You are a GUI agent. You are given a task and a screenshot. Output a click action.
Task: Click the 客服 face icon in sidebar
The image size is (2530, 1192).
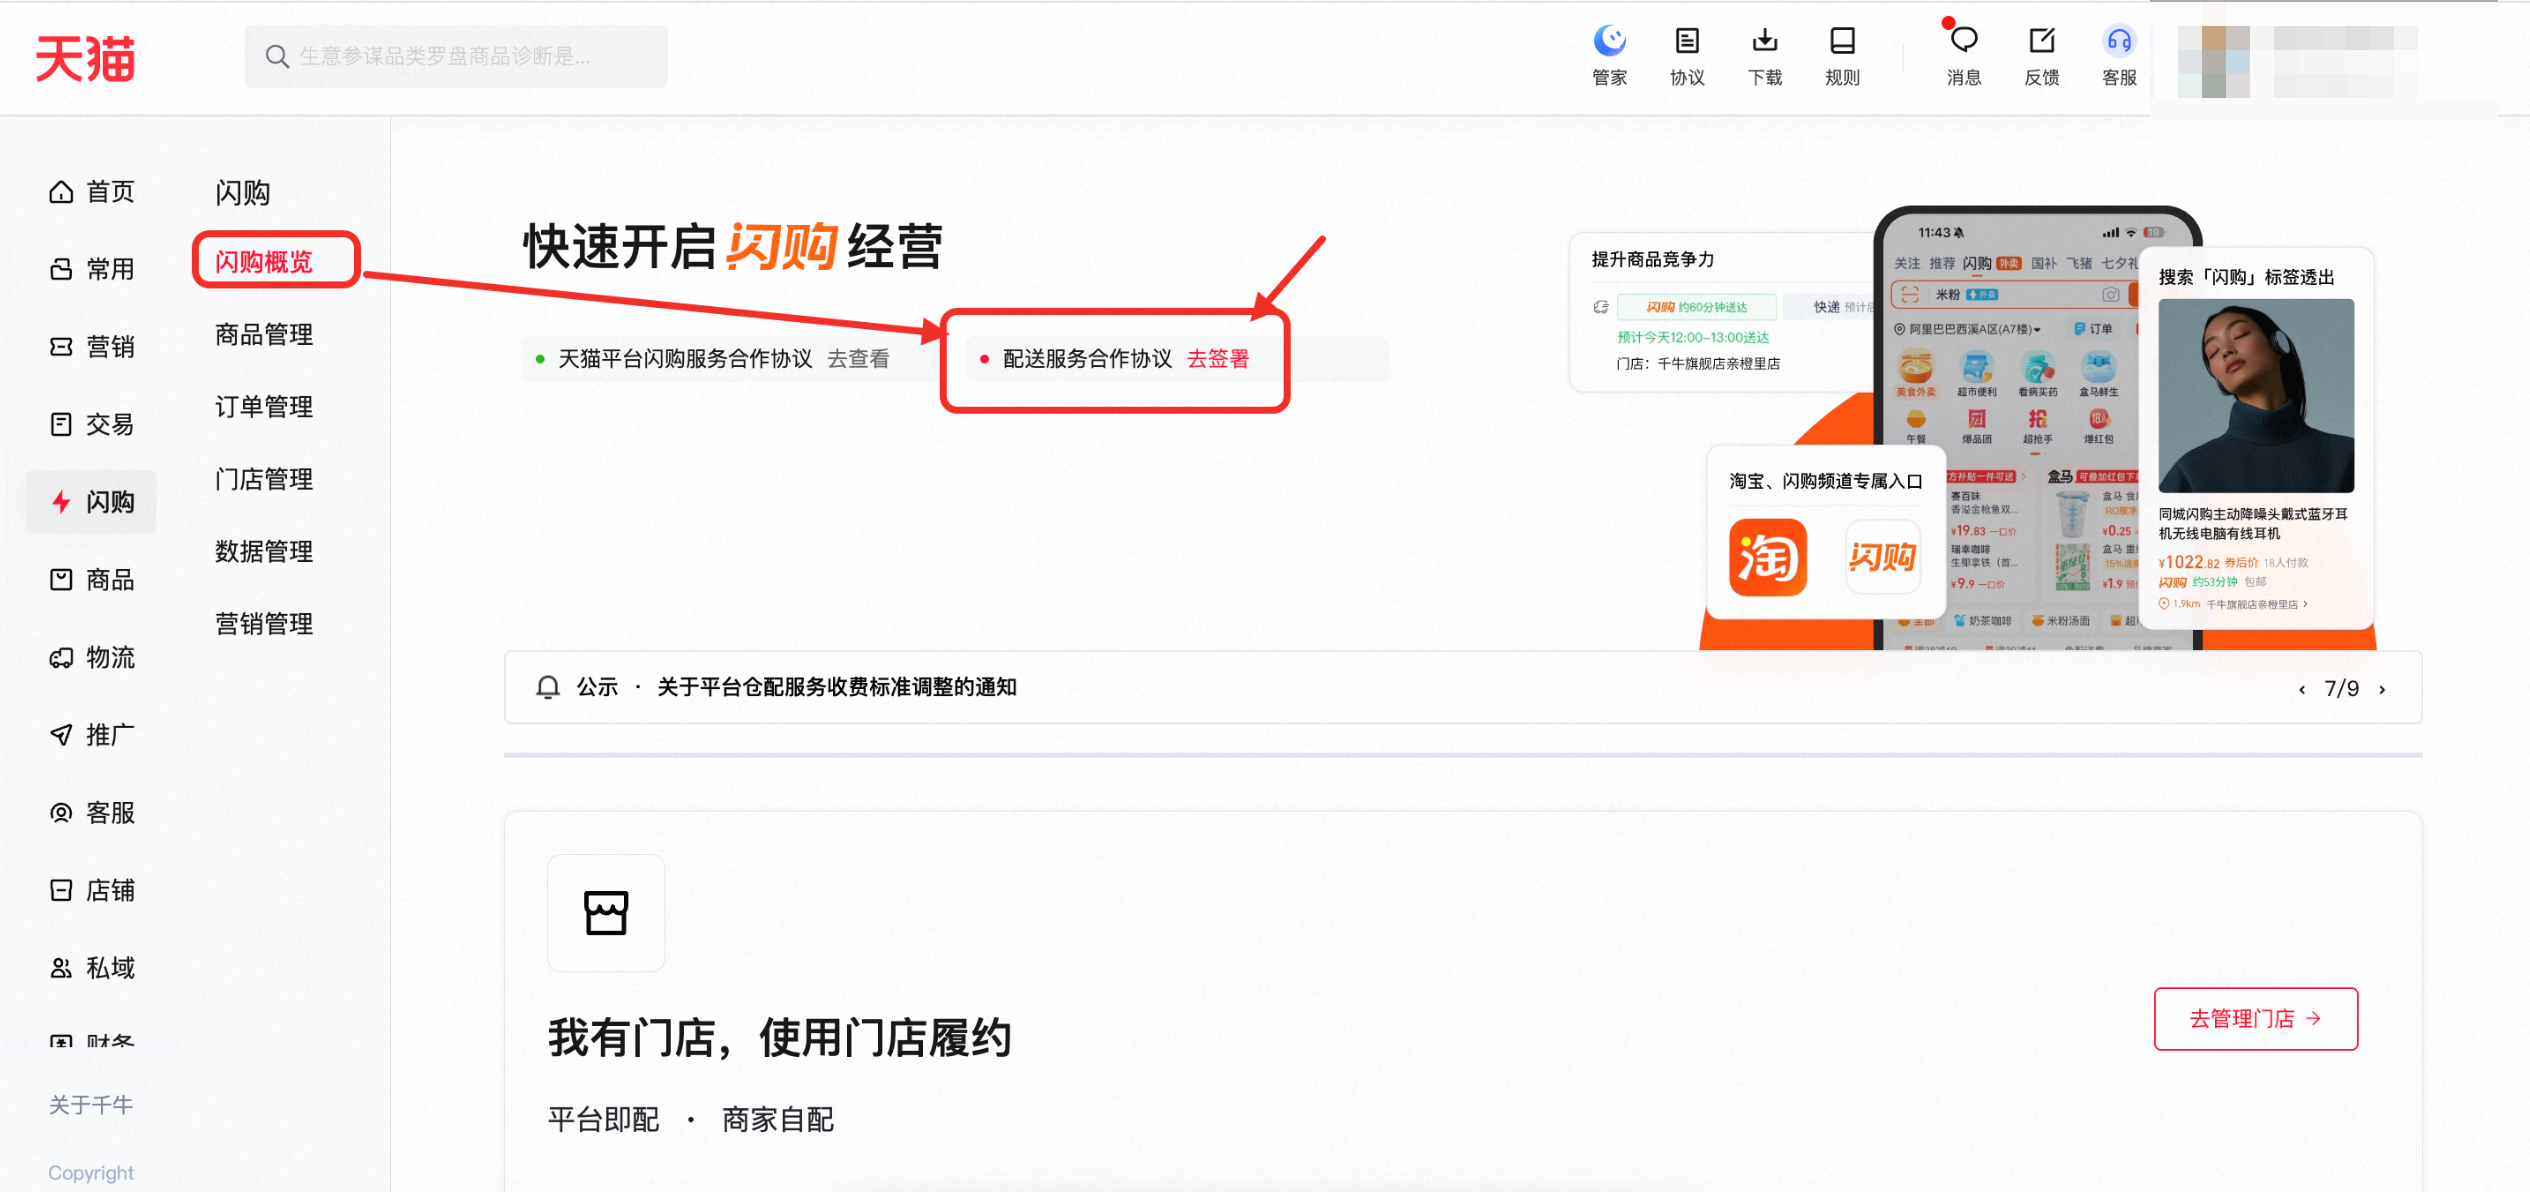coord(61,813)
